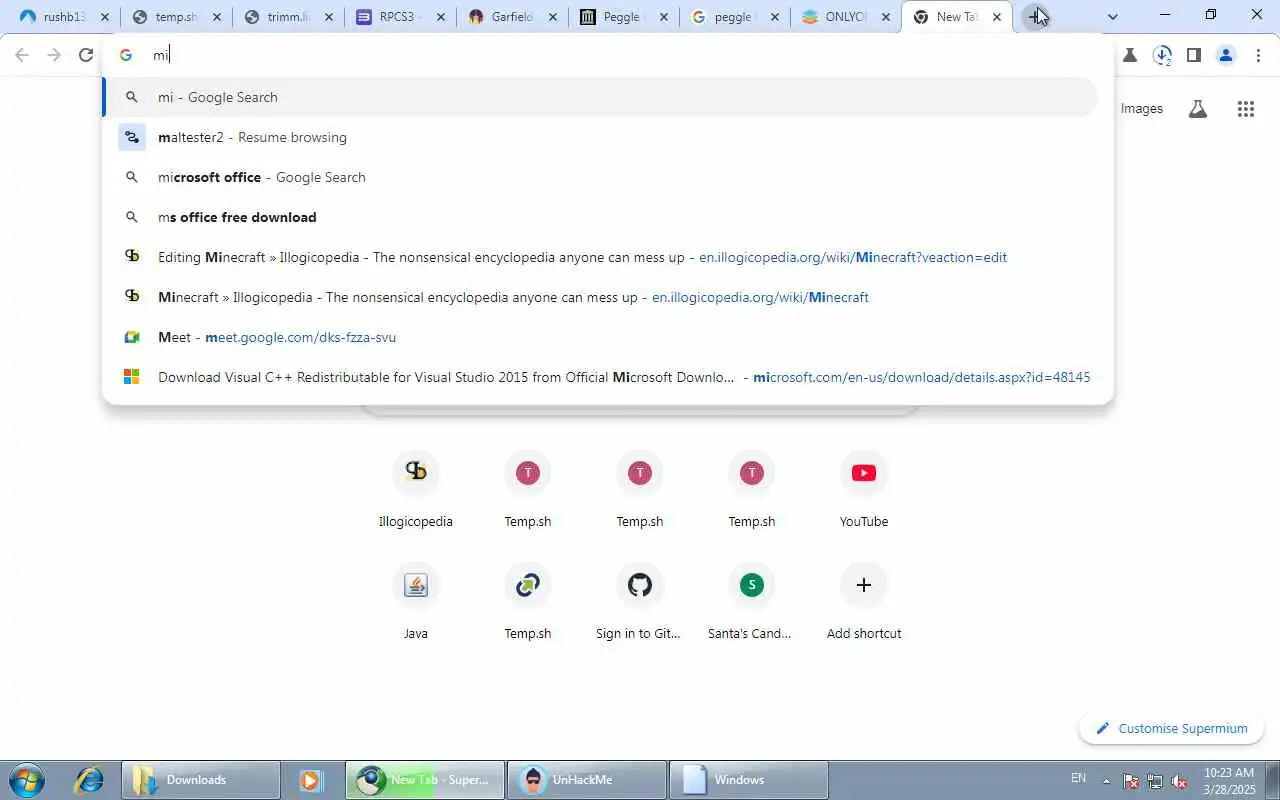Open the Chrome Labs flask icon in toolbar

pyautogui.click(x=1130, y=55)
